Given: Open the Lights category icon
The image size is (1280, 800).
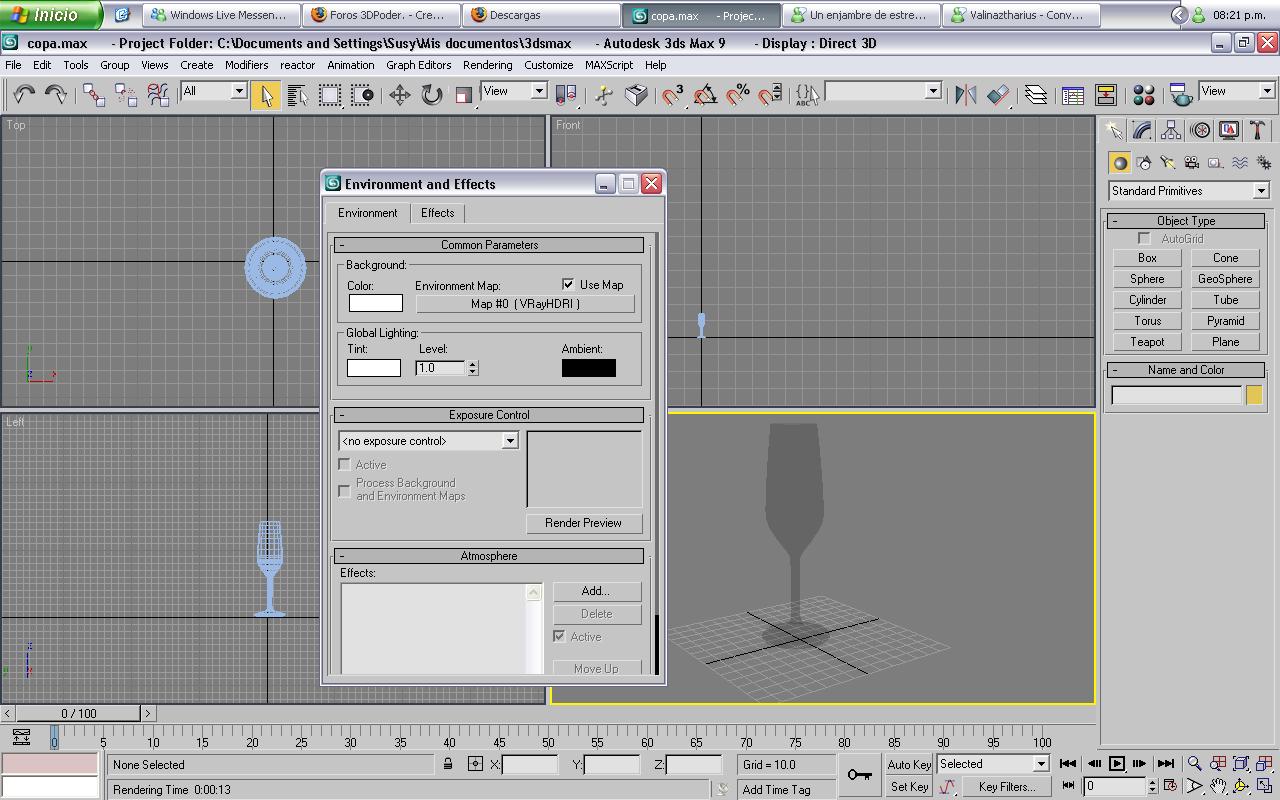Looking at the screenshot, I should click(x=1167, y=163).
